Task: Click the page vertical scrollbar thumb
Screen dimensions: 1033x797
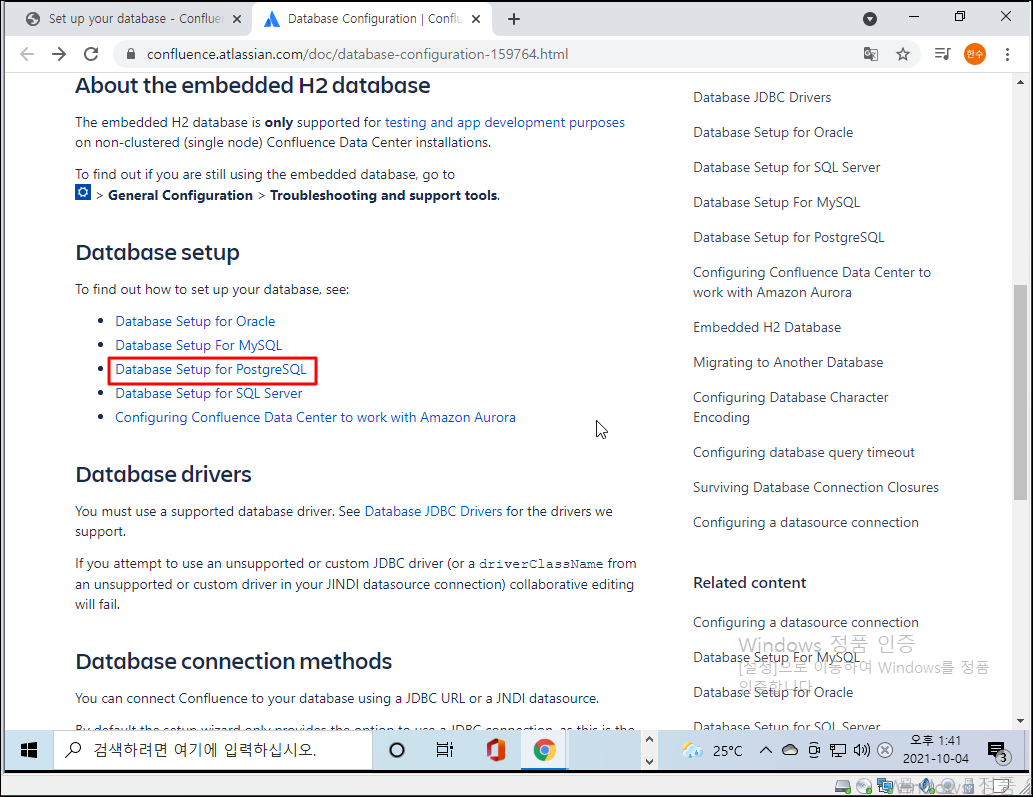Action: (1020, 393)
